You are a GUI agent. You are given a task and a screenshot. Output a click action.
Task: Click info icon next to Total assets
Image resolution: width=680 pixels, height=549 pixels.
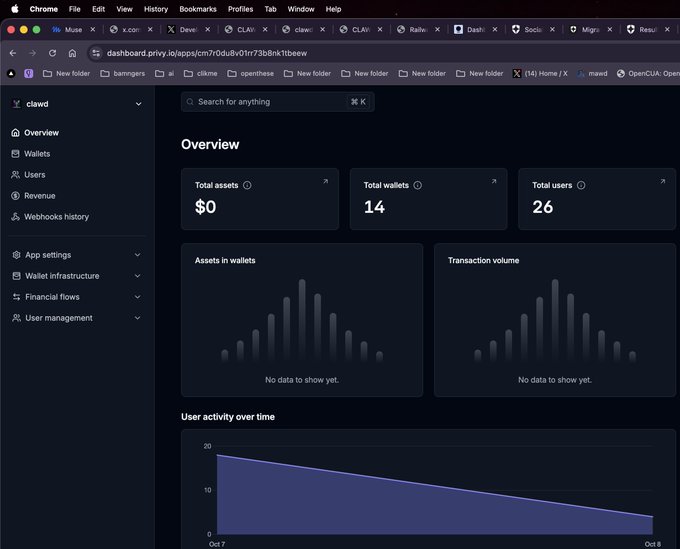(247, 185)
